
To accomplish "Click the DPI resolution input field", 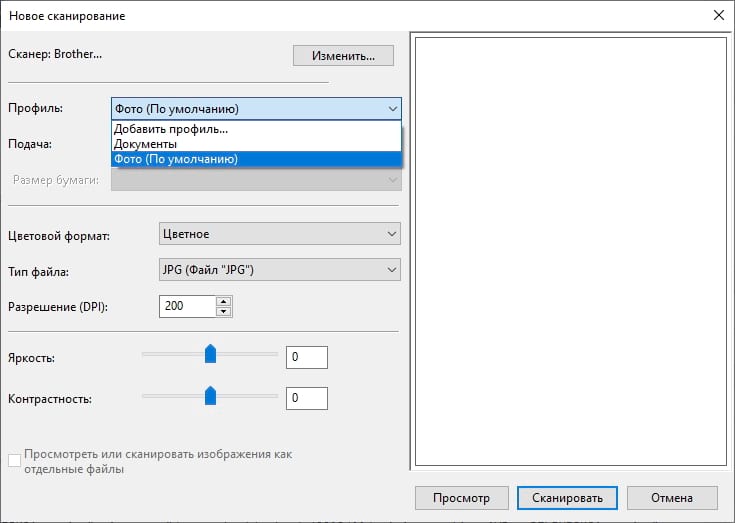I will (187, 306).
